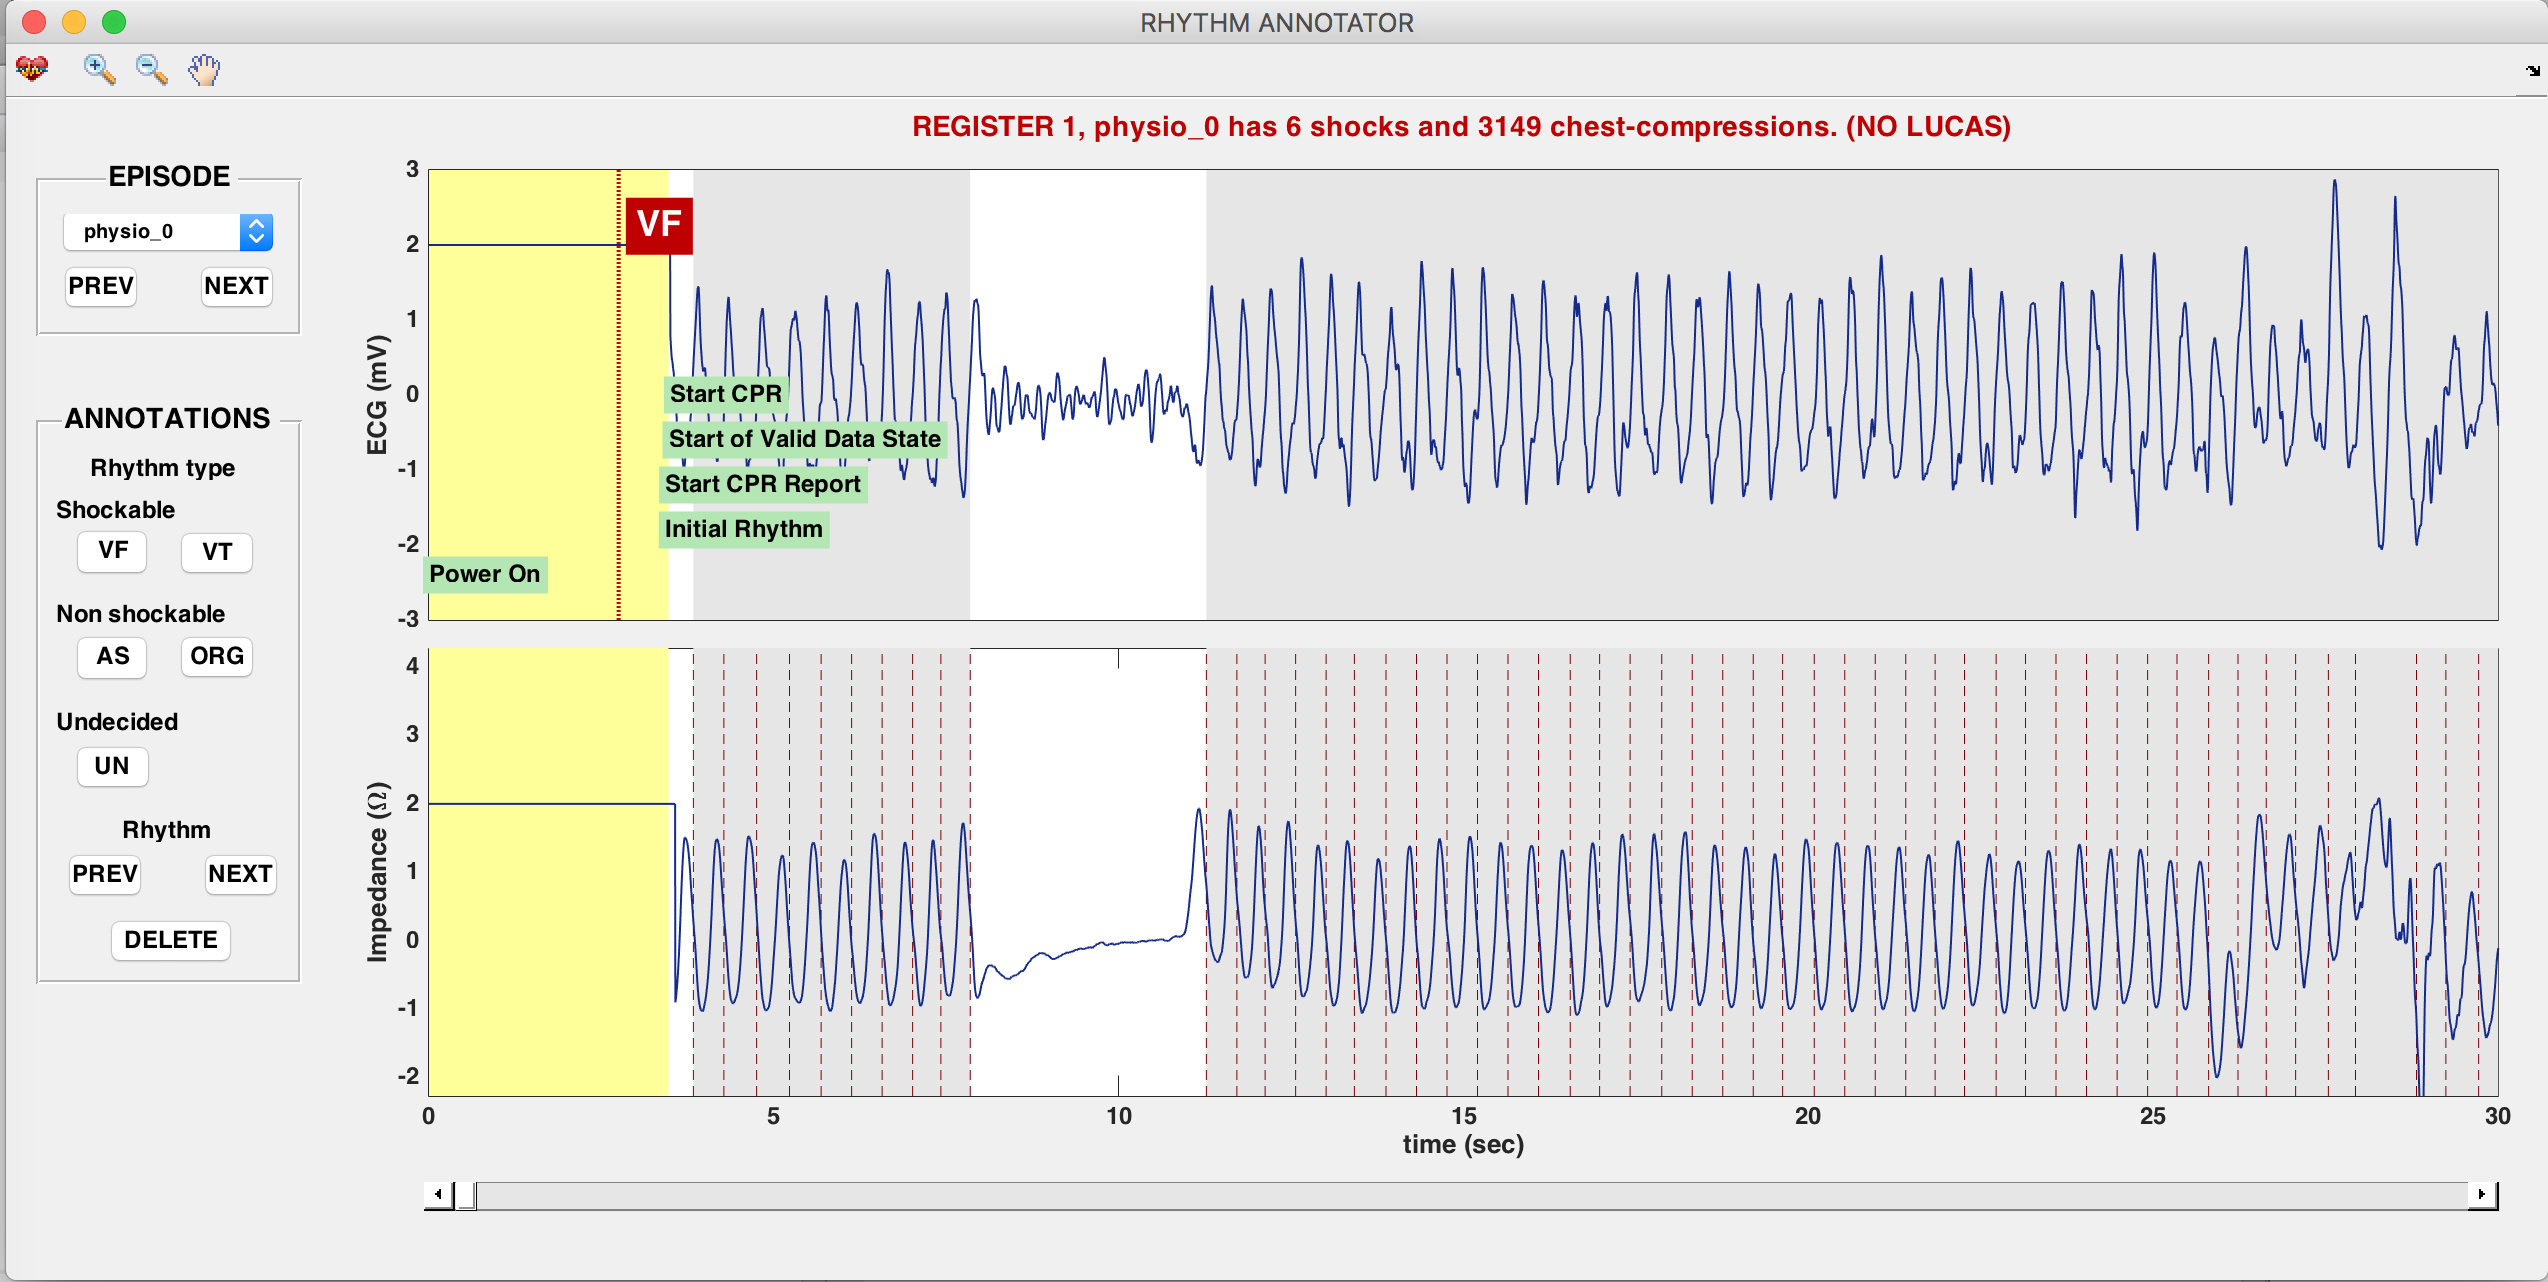
Task: Click the scrollbar left arrow
Action: coord(438,1194)
